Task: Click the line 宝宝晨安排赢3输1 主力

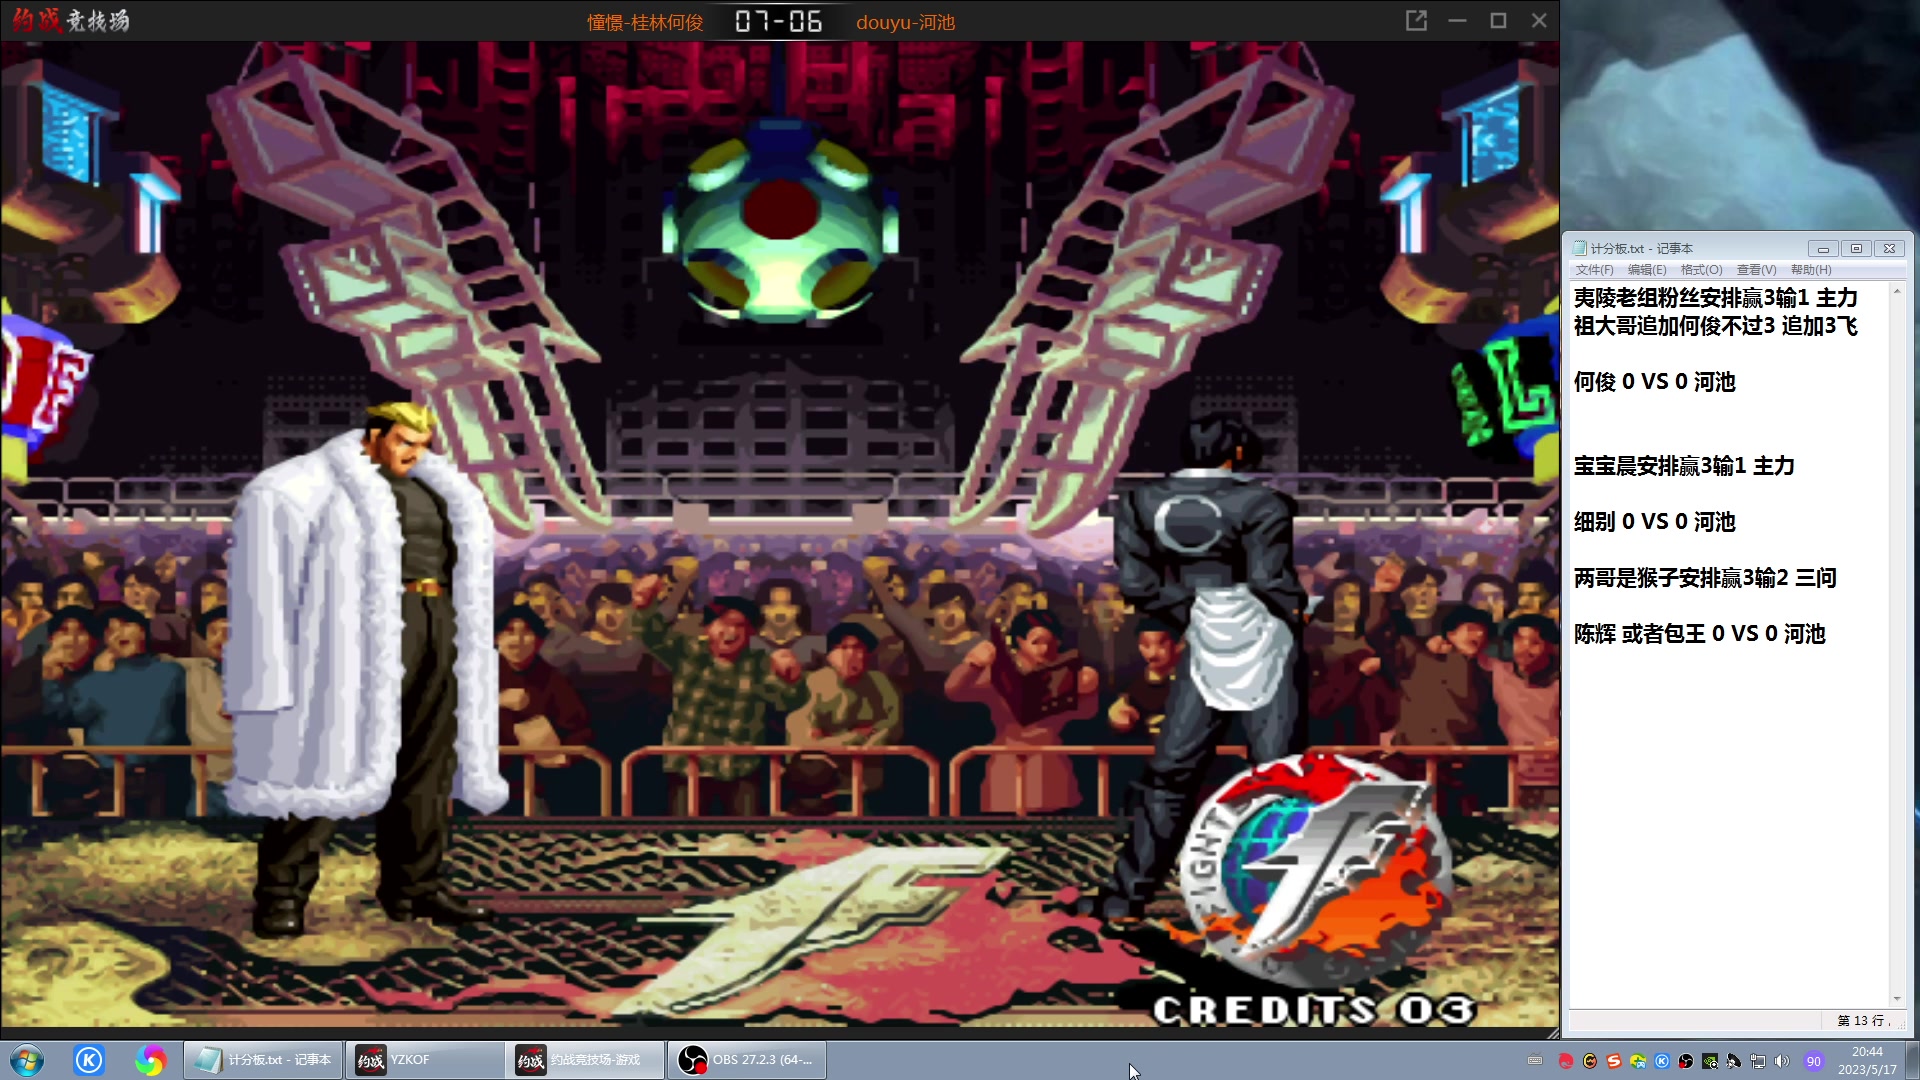Action: 1684,466
